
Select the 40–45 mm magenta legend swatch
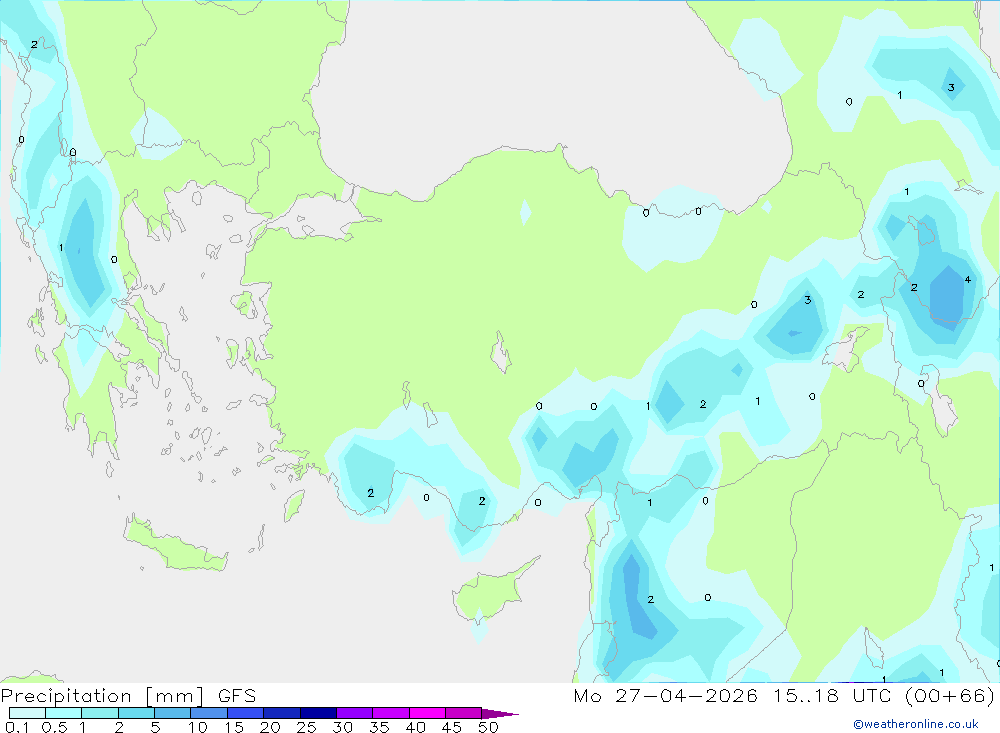point(427,713)
